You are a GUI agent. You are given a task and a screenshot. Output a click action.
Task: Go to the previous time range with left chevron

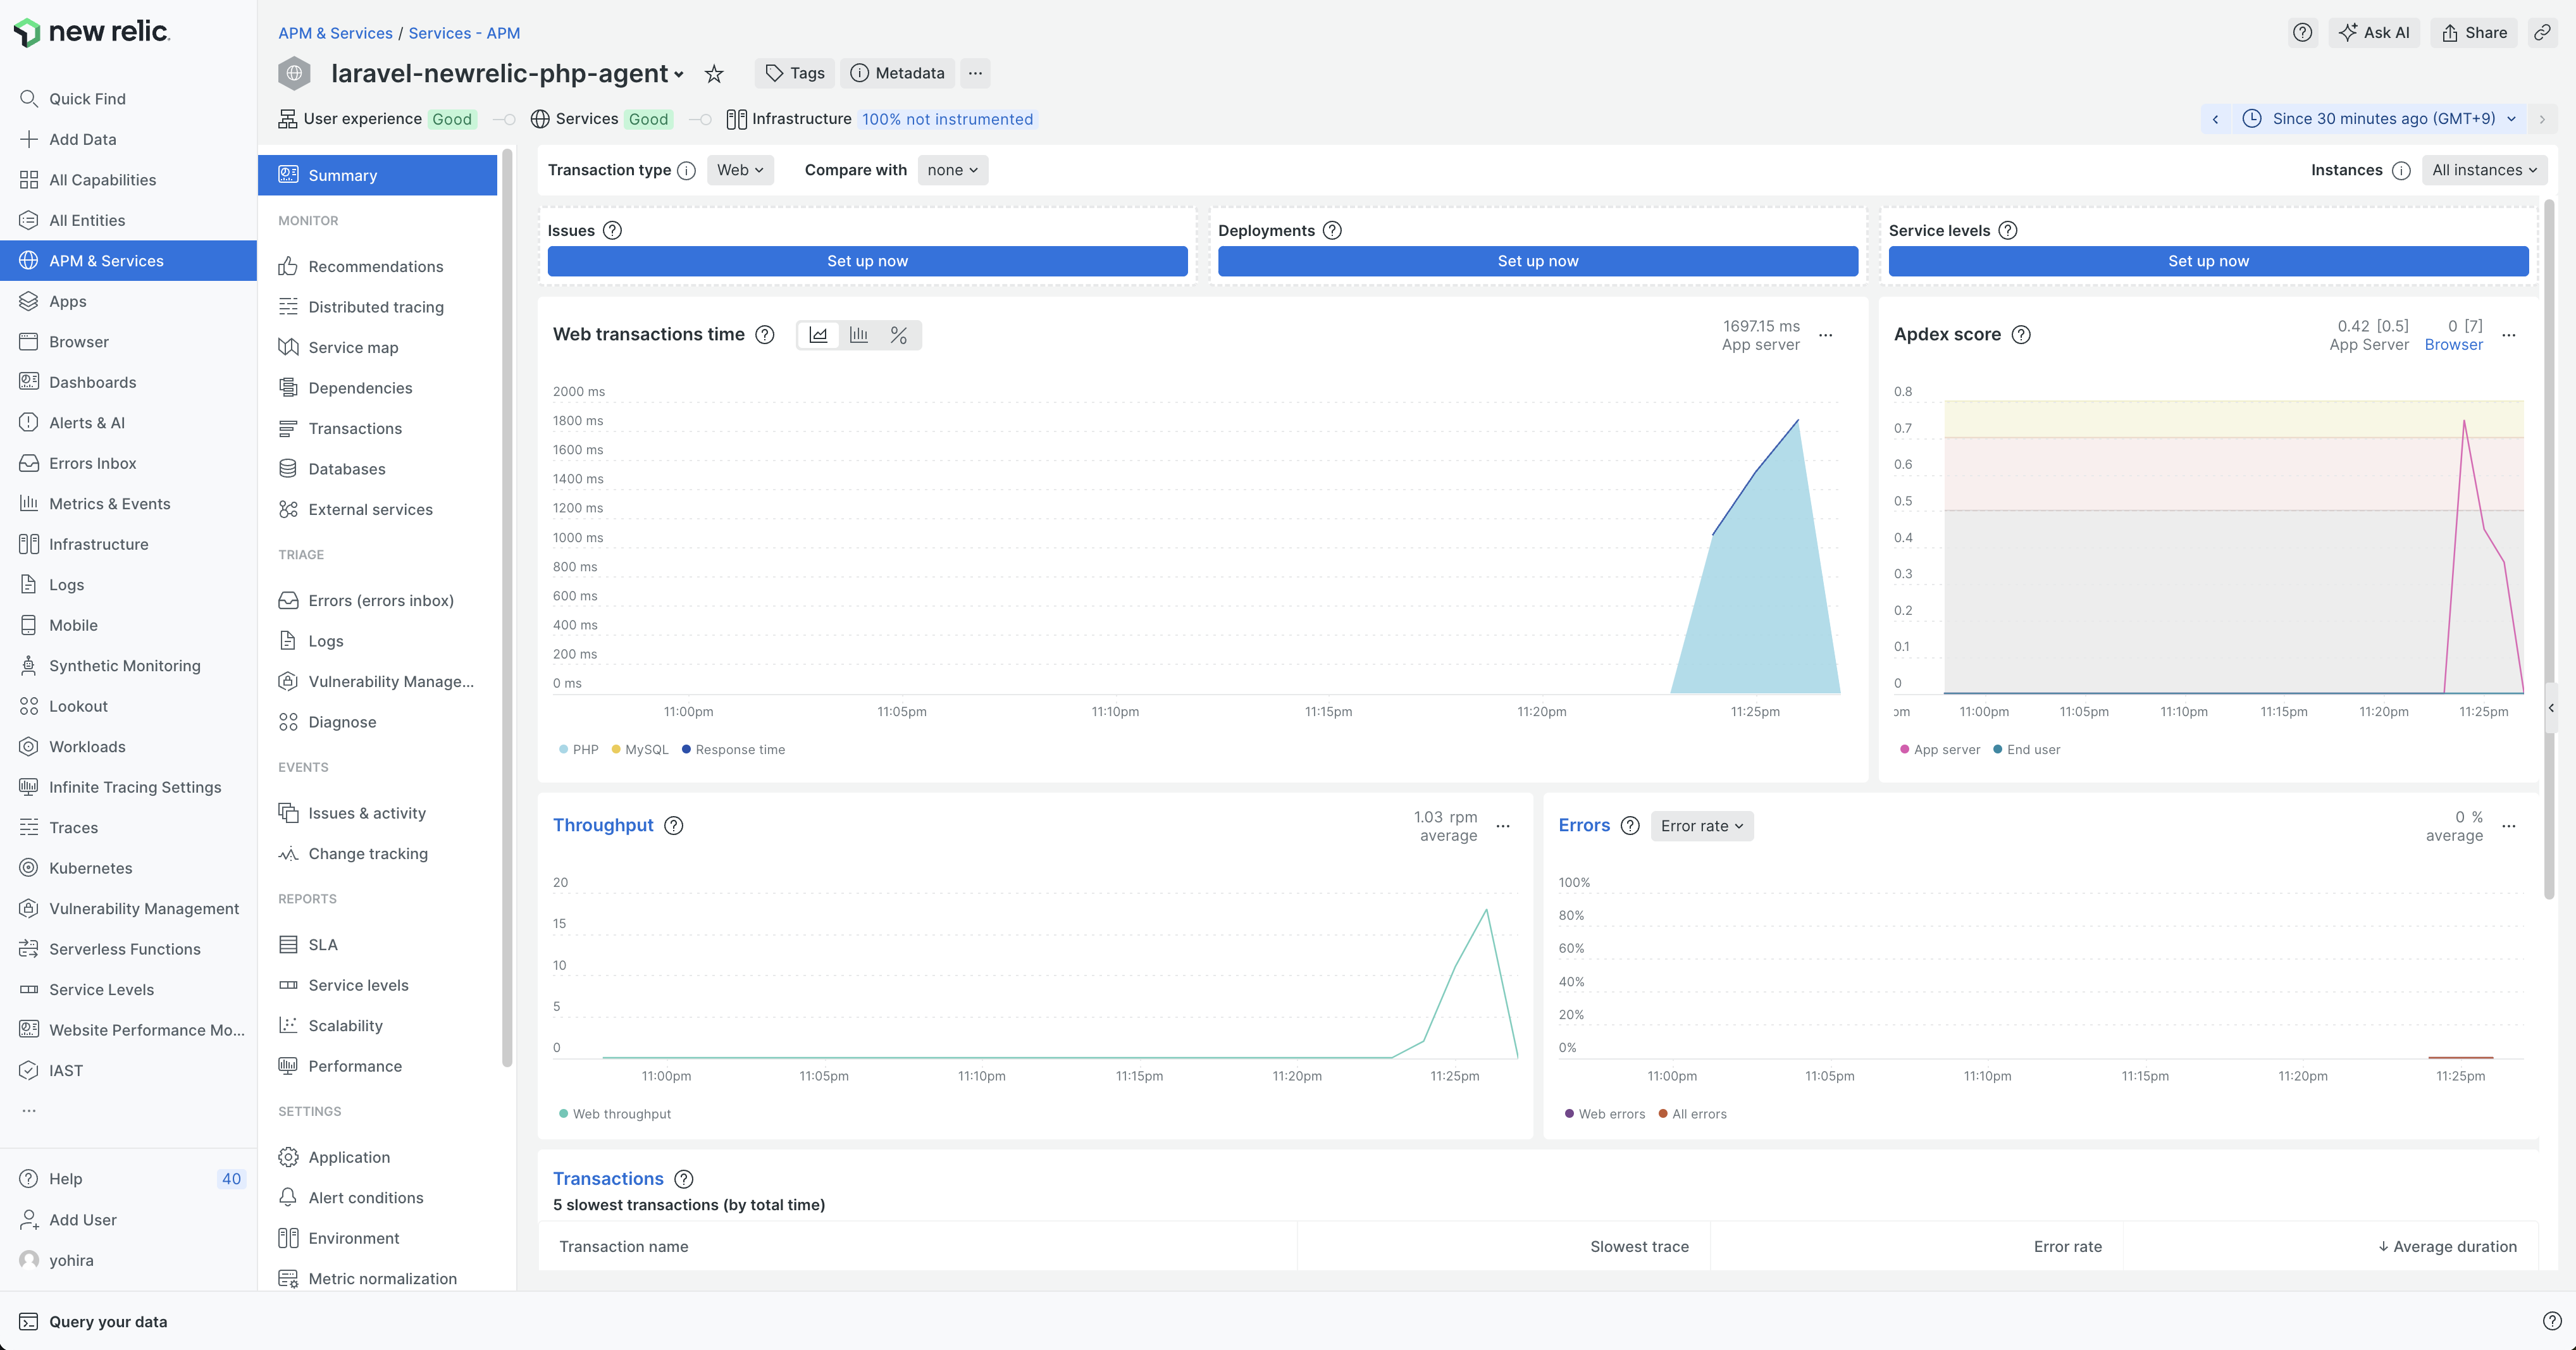pyautogui.click(x=2215, y=119)
